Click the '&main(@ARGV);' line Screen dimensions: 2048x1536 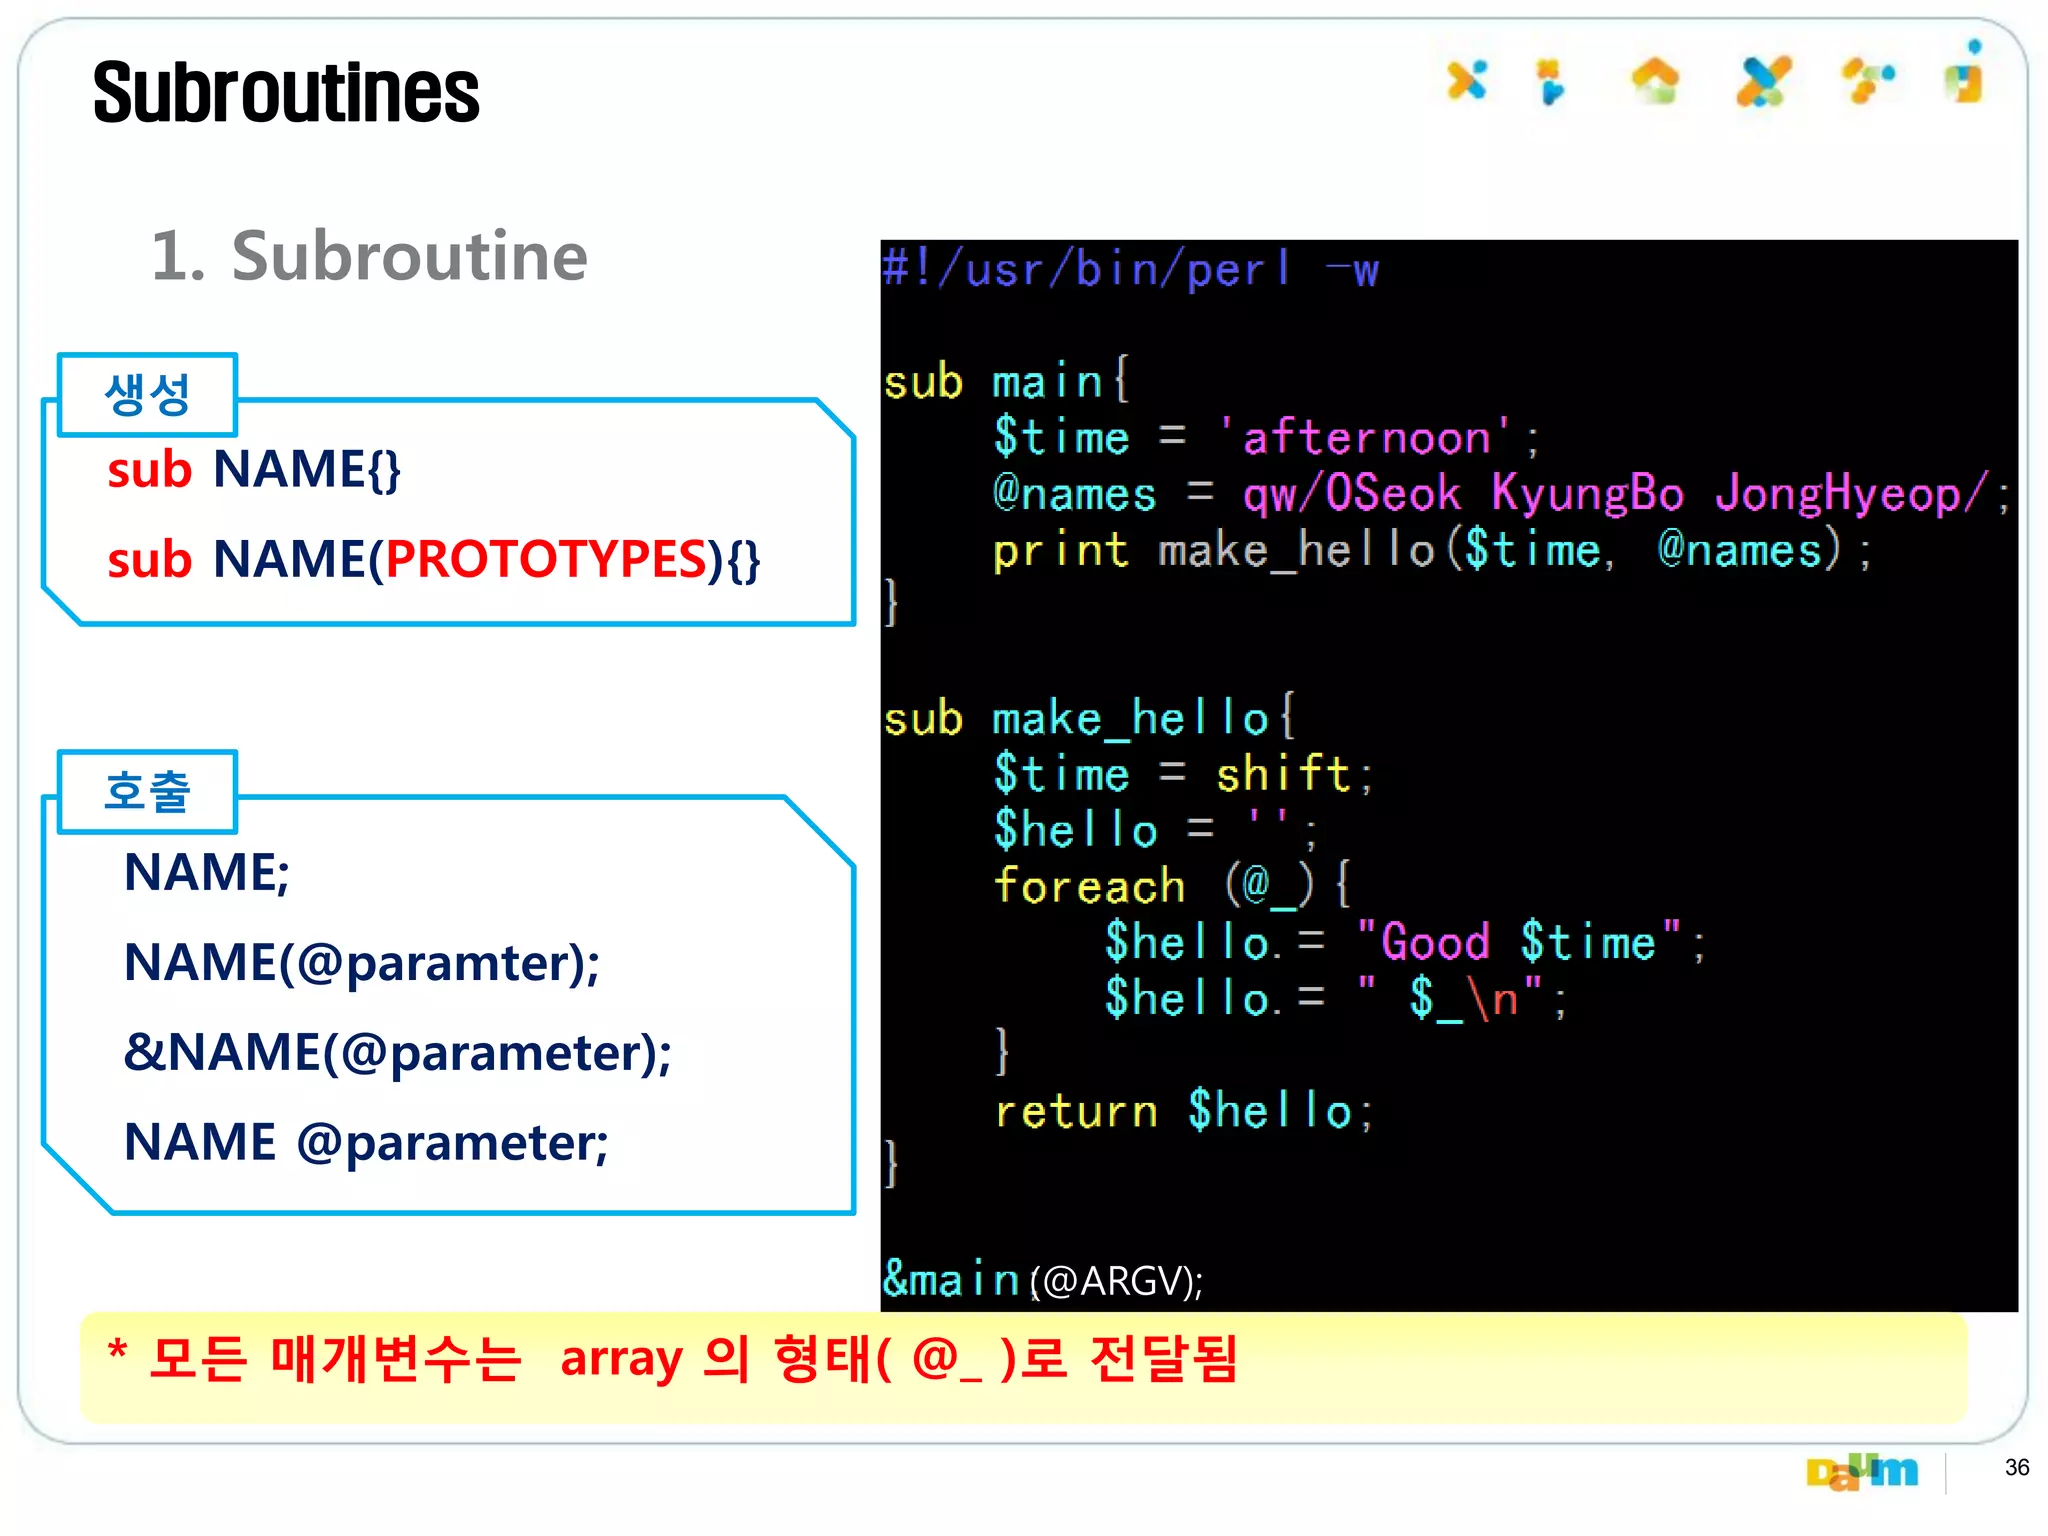click(1043, 1280)
